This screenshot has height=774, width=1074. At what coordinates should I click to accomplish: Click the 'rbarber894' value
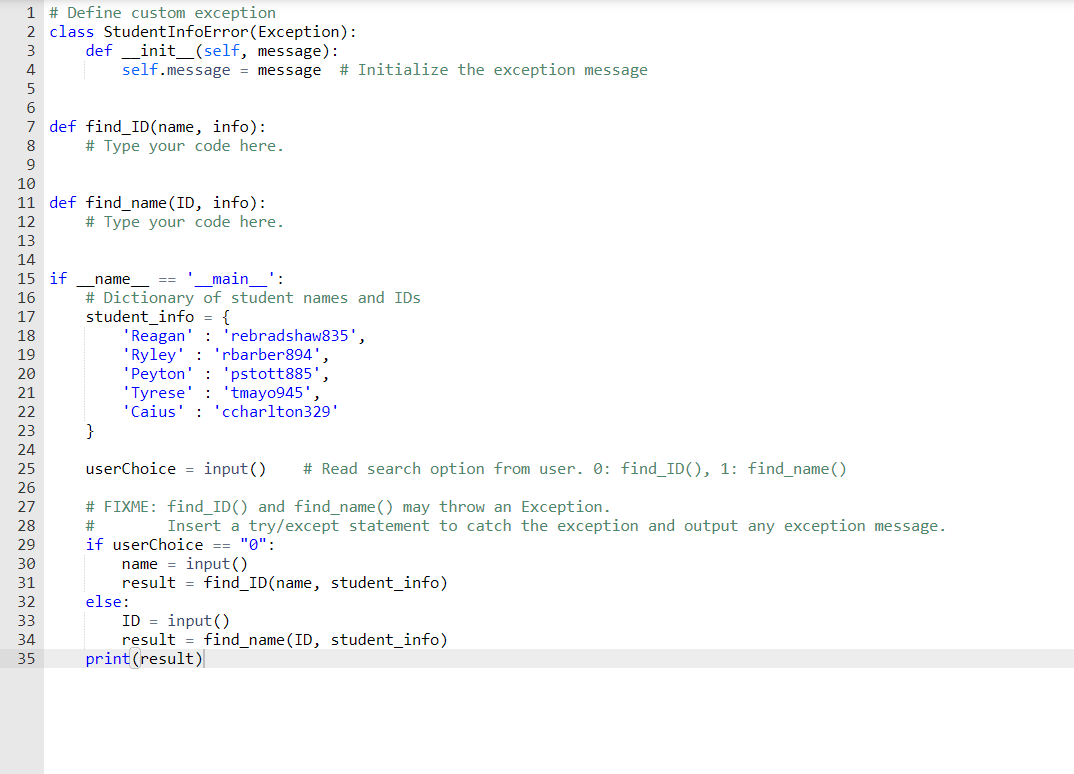pos(266,355)
